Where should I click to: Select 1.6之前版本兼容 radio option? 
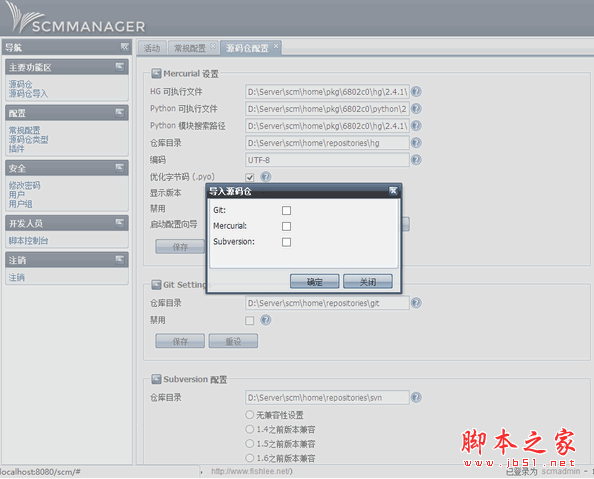pyautogui.click(x=249, y=458)
